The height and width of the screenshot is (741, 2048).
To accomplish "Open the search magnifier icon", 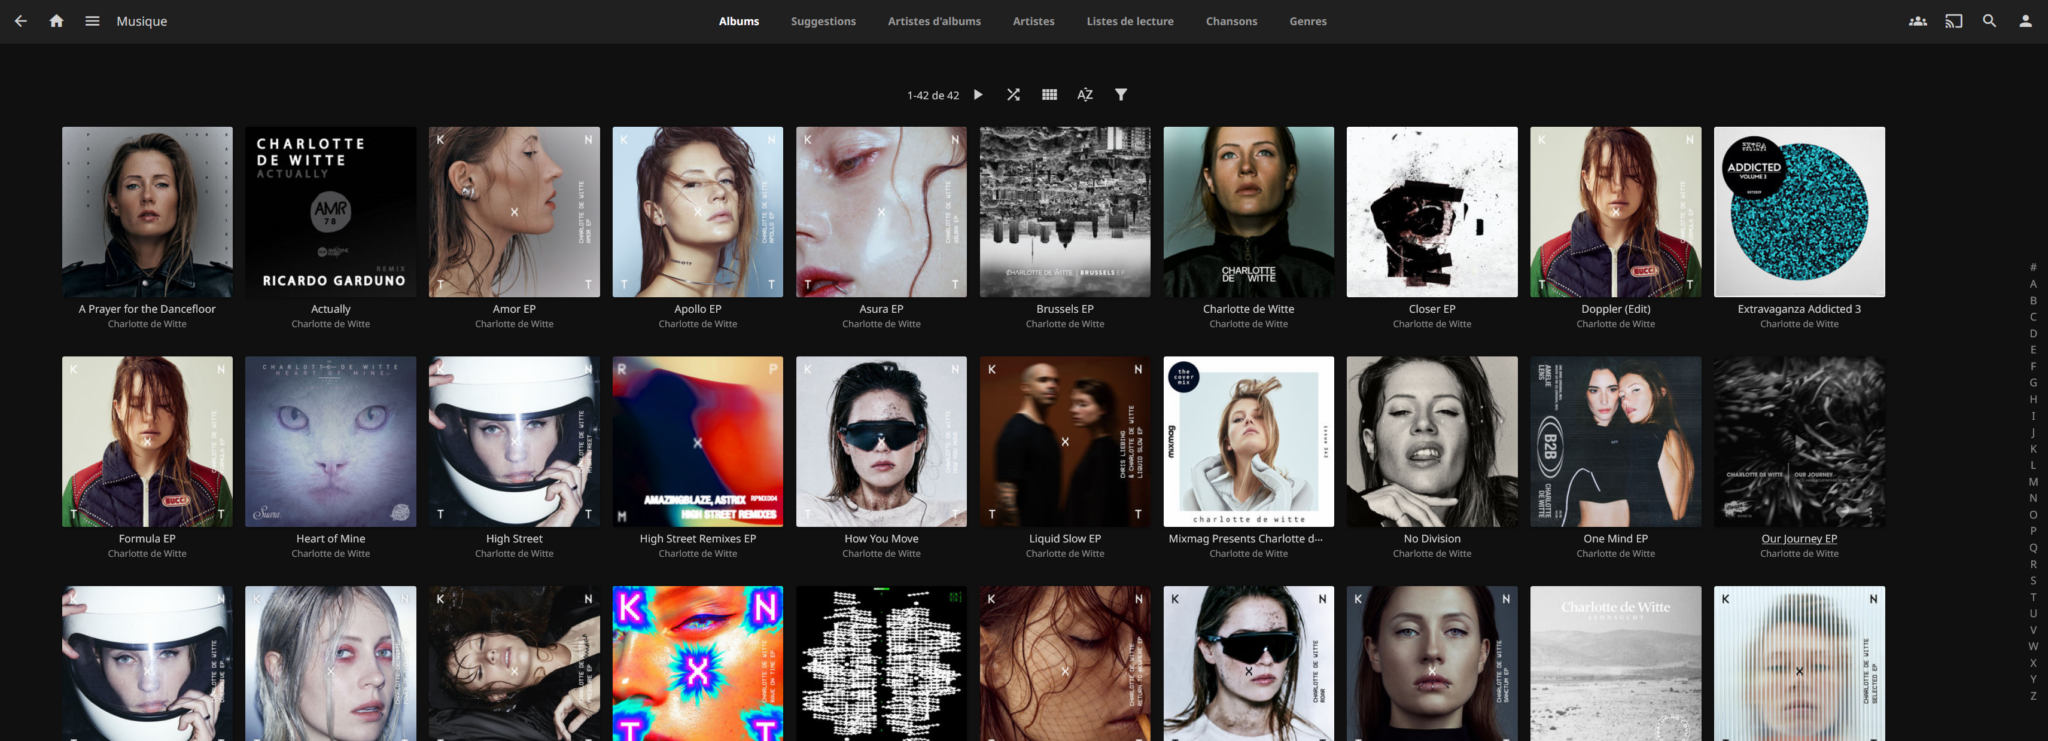I will [1989, 21].
